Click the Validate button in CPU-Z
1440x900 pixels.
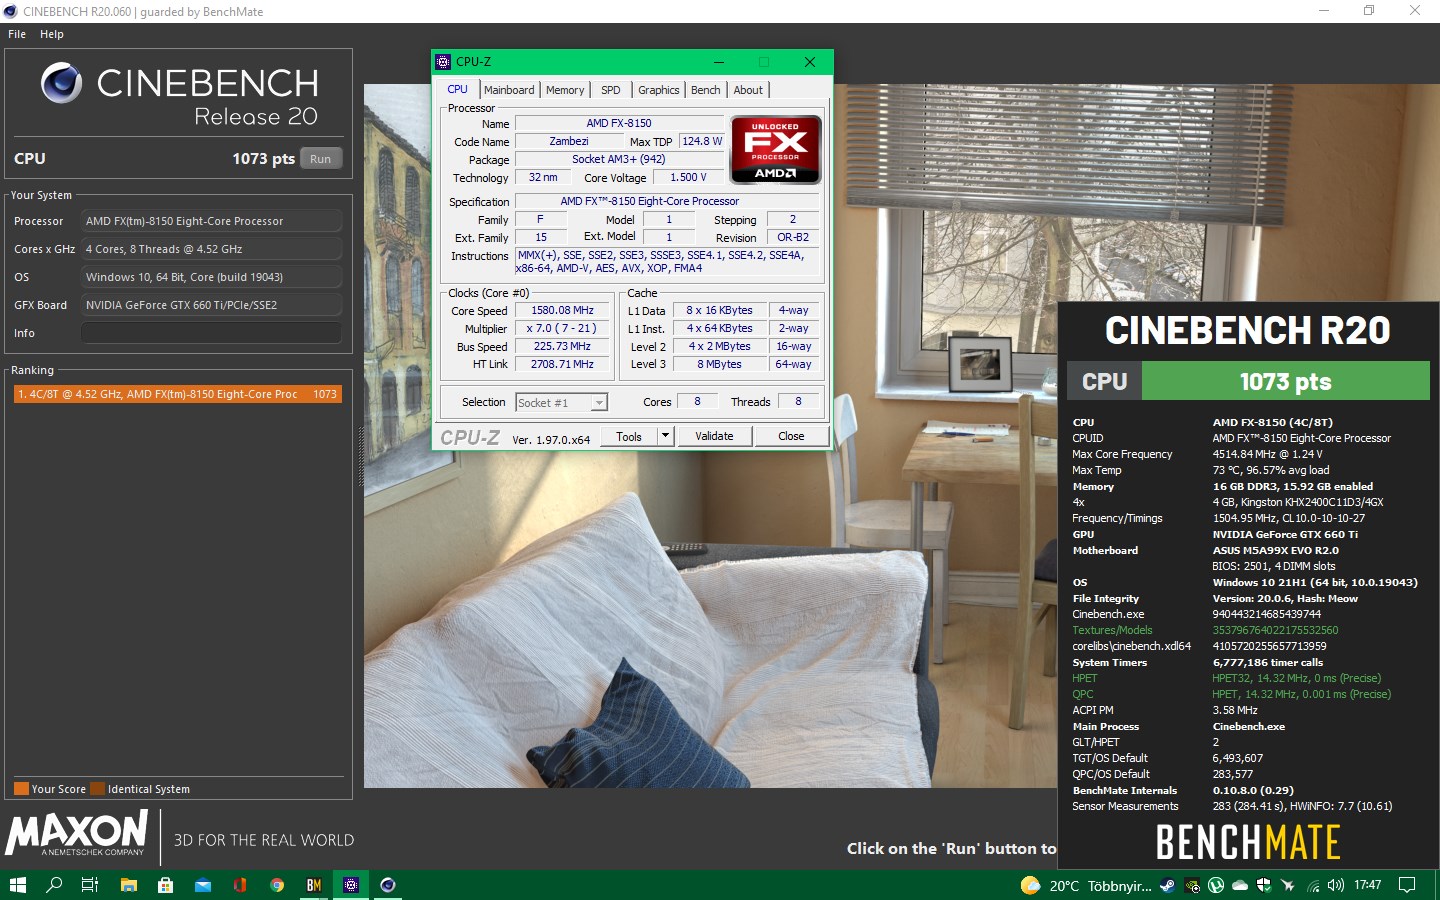(x=714, y=436)
